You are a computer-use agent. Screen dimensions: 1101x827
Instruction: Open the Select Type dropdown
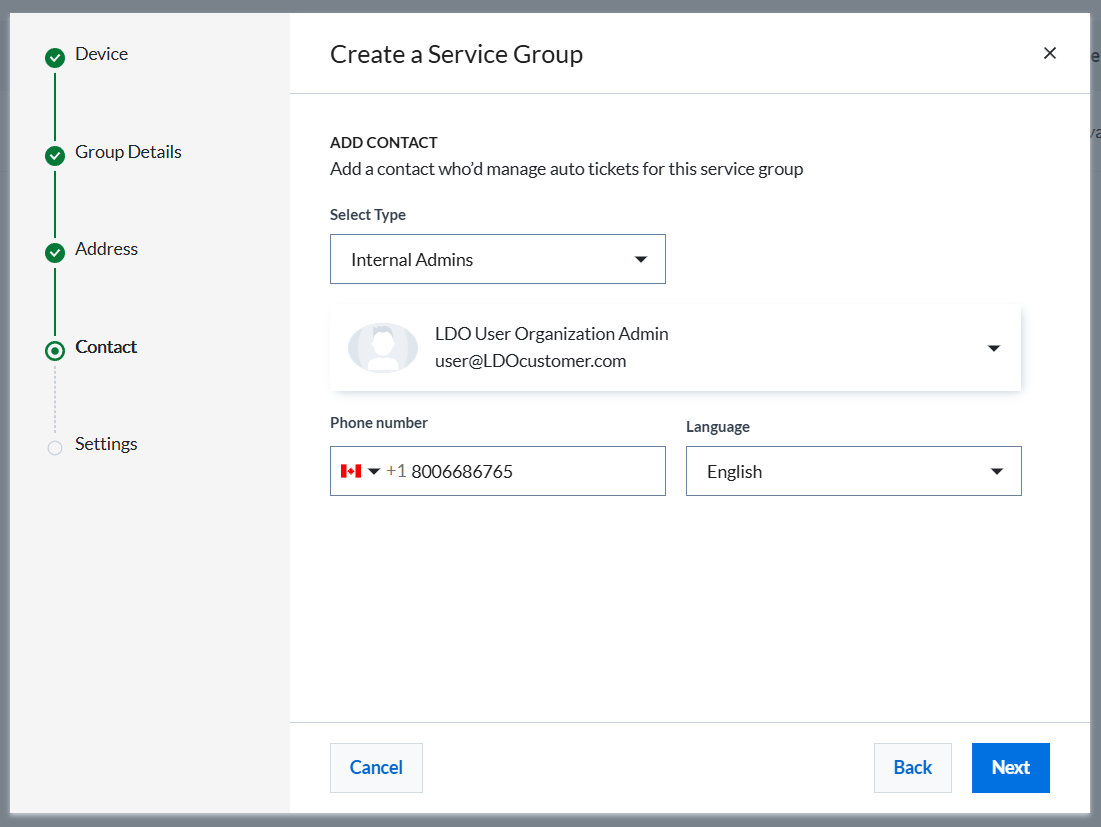tap(497, 259)
